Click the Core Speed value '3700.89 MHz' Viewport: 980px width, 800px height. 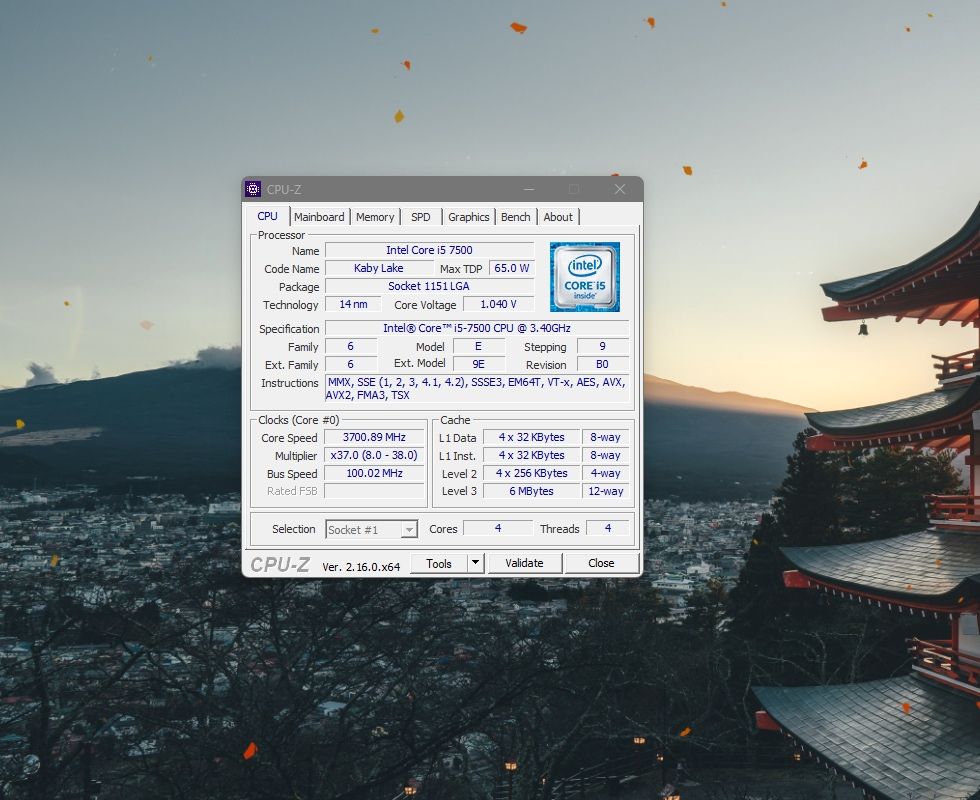(x=374, y=438)
